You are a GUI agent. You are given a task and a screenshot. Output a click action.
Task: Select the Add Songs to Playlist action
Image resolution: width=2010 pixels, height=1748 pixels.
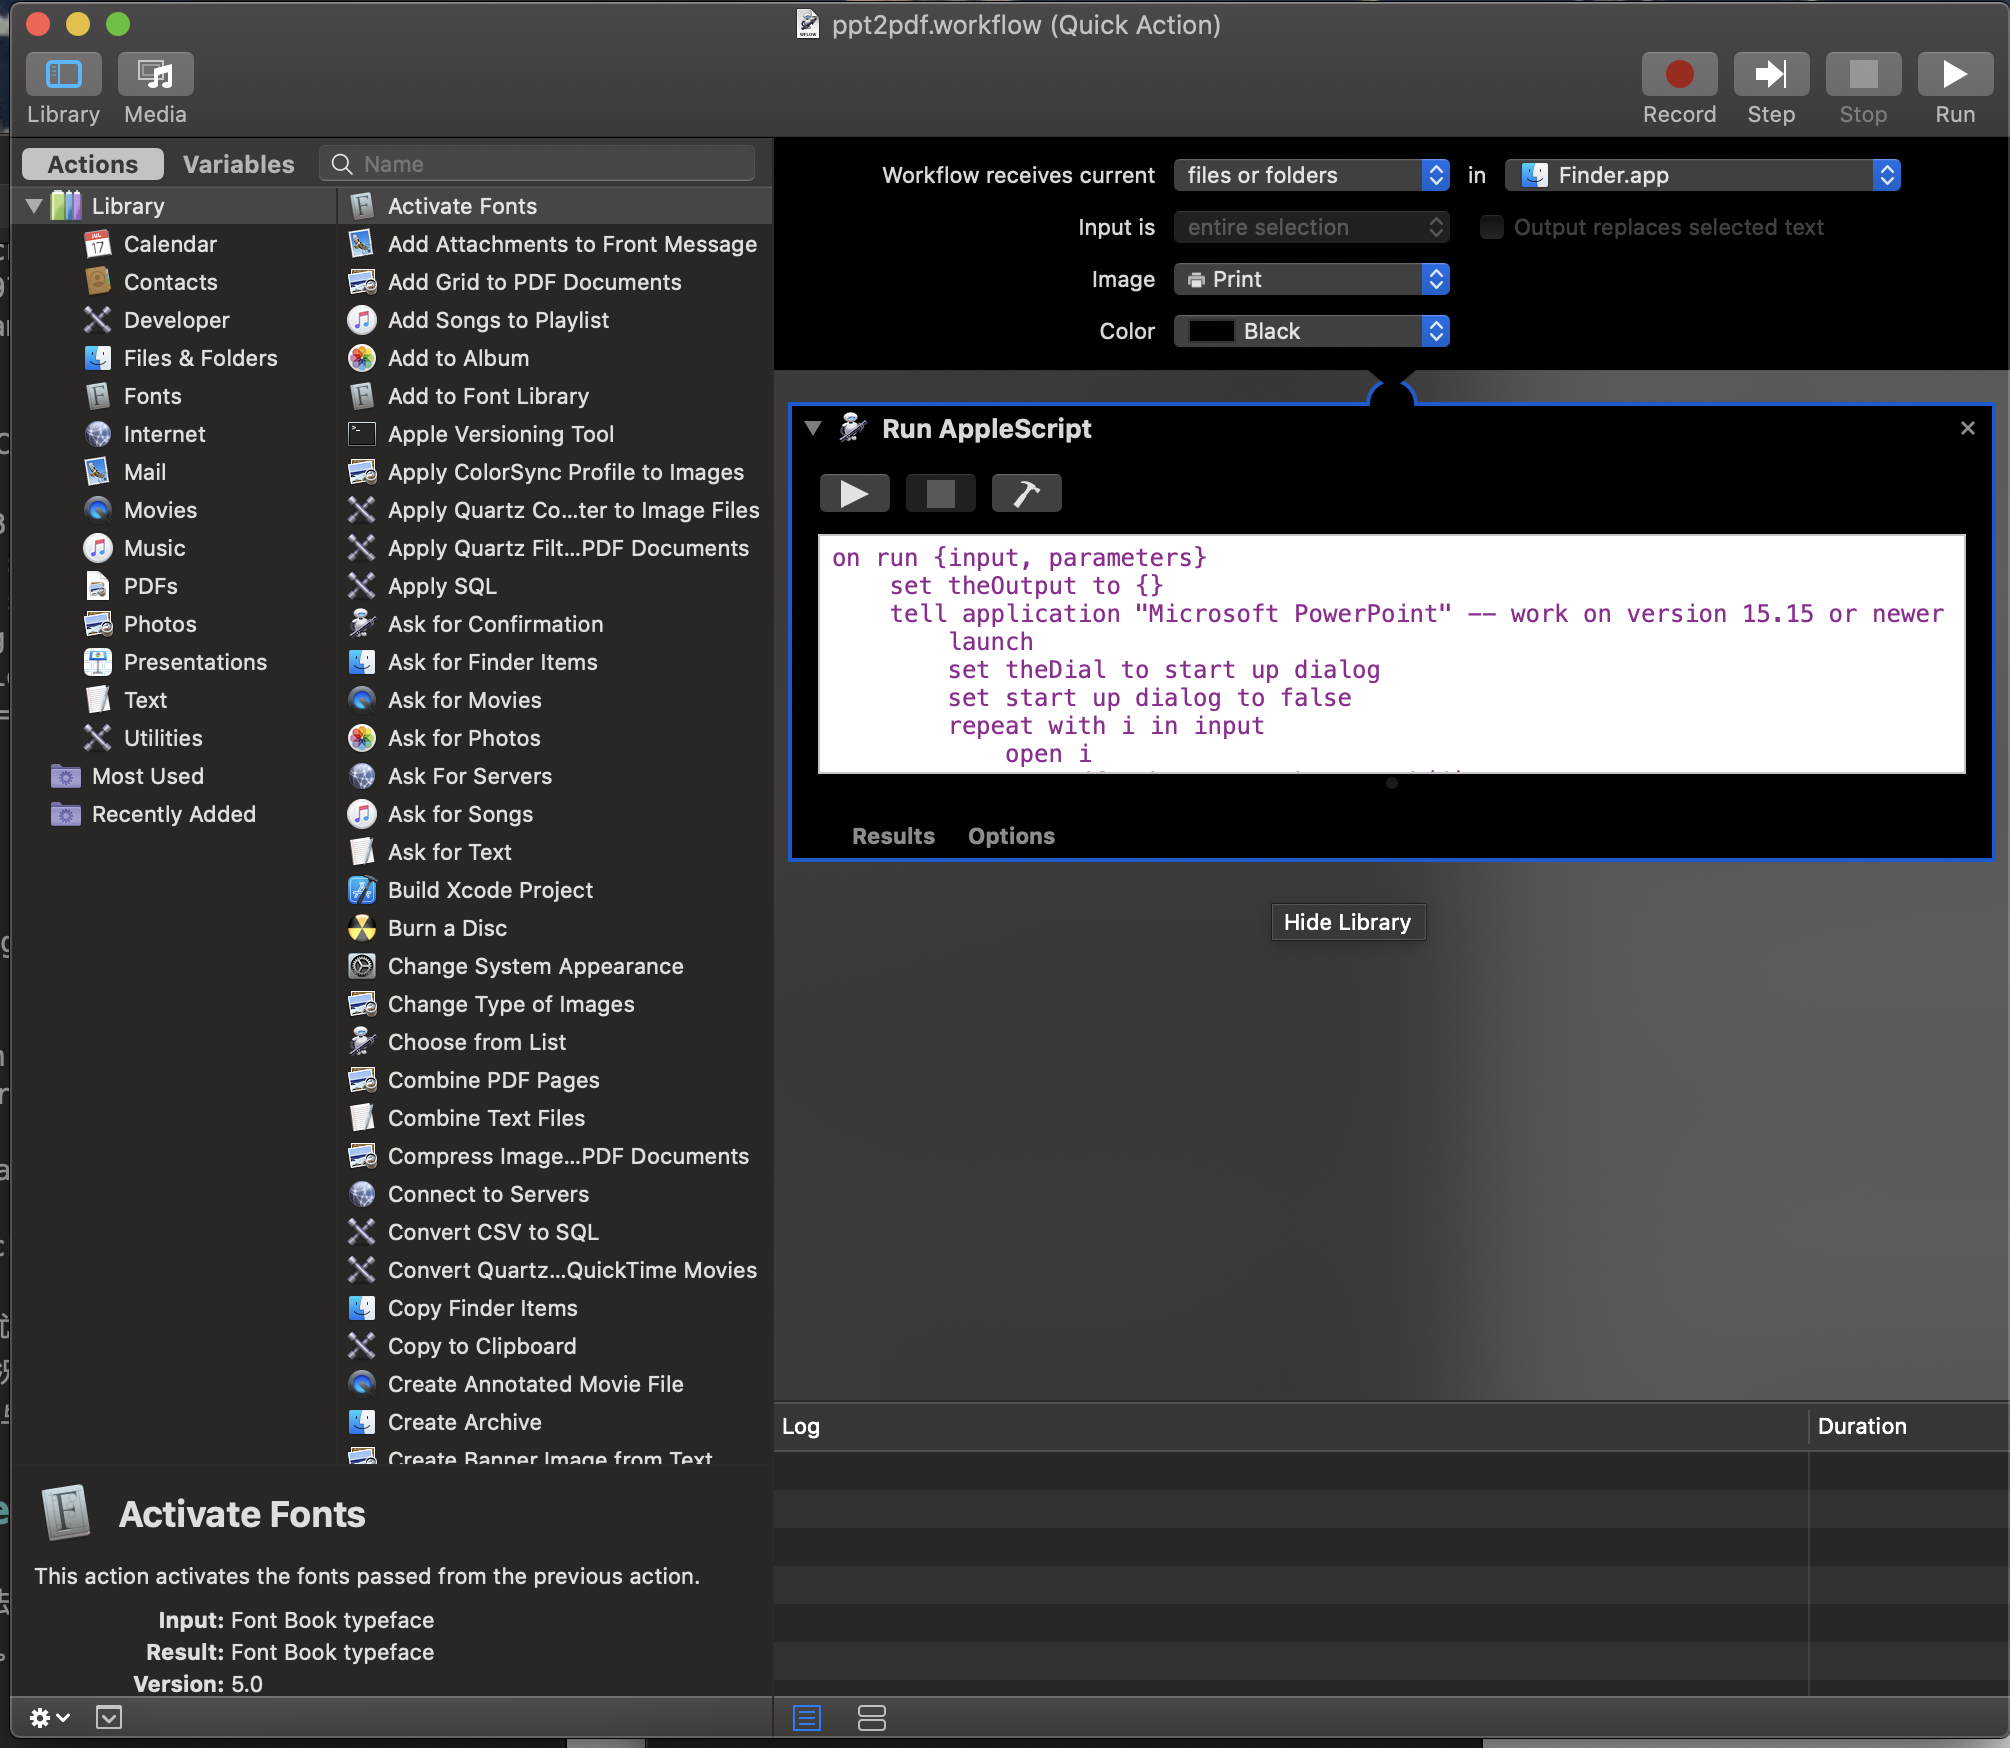(x=555, y=320)
